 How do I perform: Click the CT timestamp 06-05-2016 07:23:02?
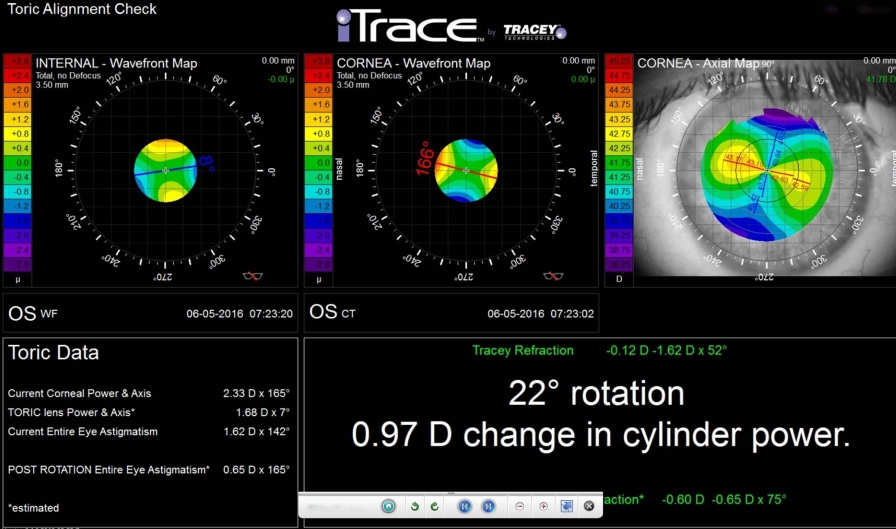pos(541,314)
